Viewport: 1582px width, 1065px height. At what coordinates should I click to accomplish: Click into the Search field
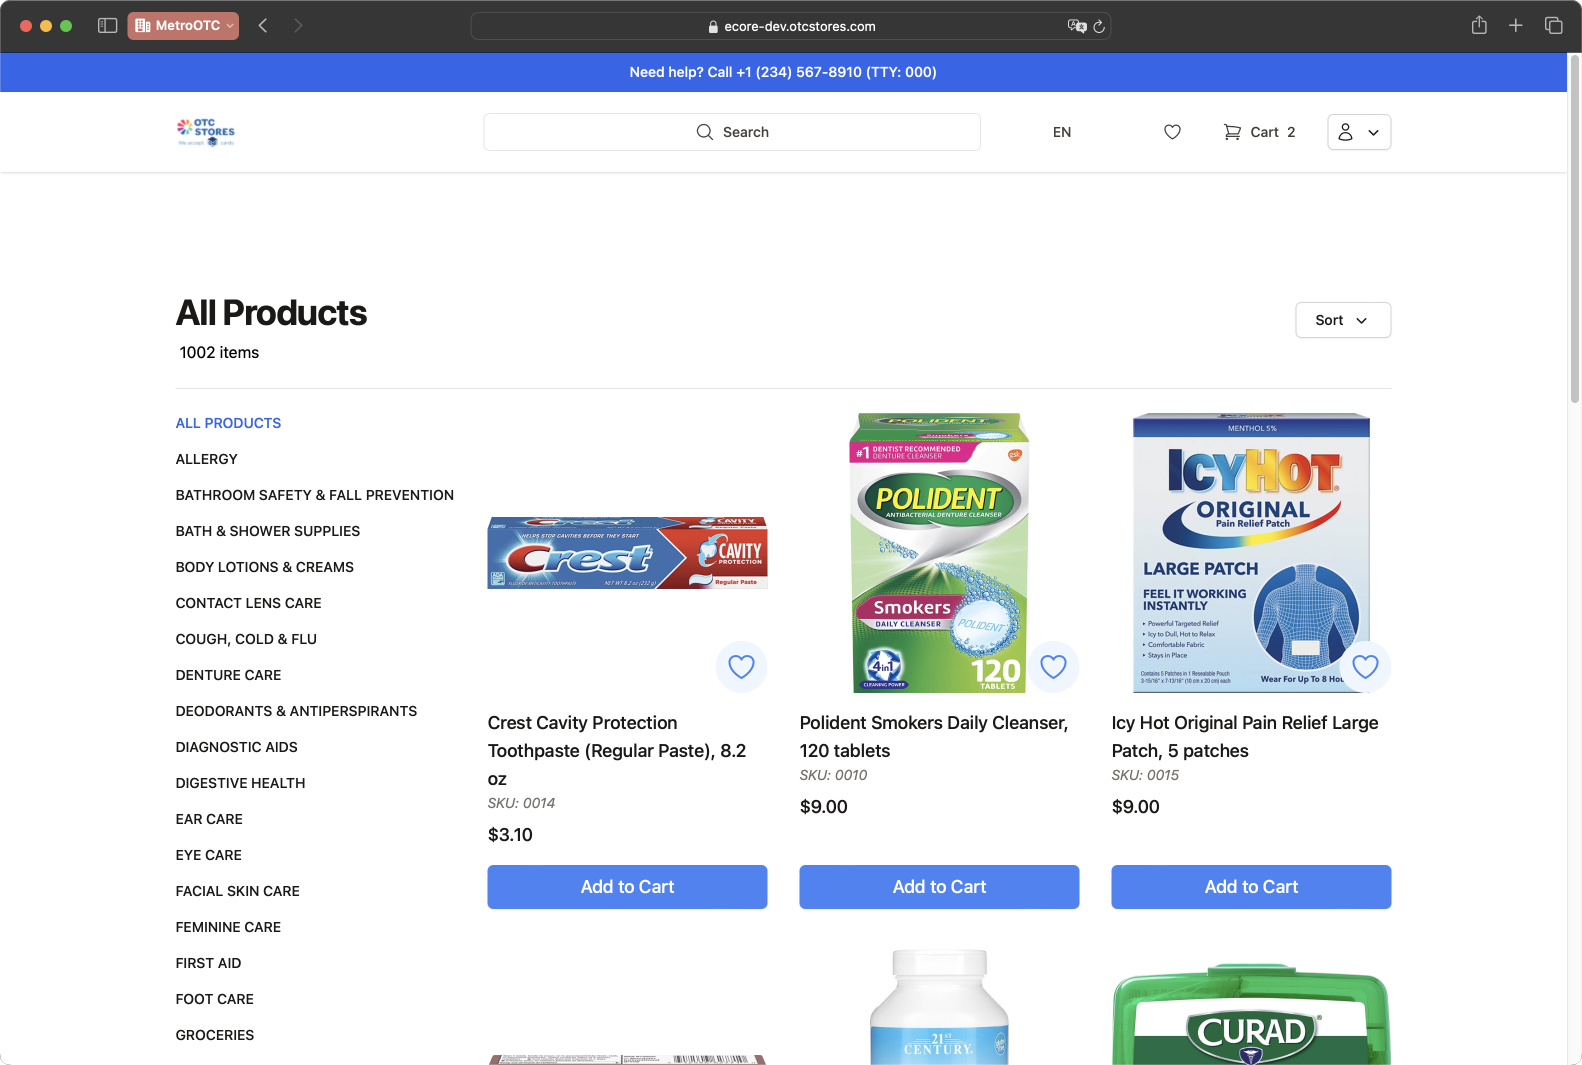[732, 132]
